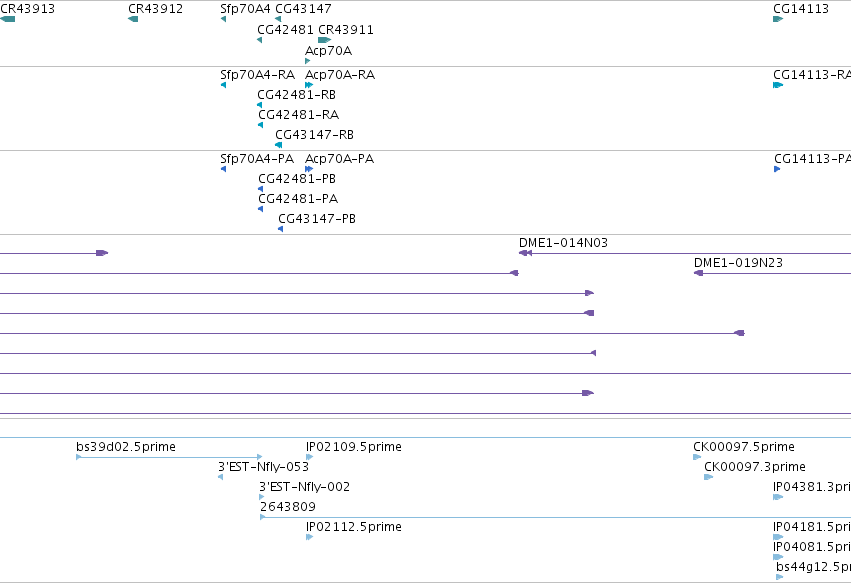Click the Acp70A-PA protein arrow glyph
Viewport: 851px width, 583px height.
point(309,169)
